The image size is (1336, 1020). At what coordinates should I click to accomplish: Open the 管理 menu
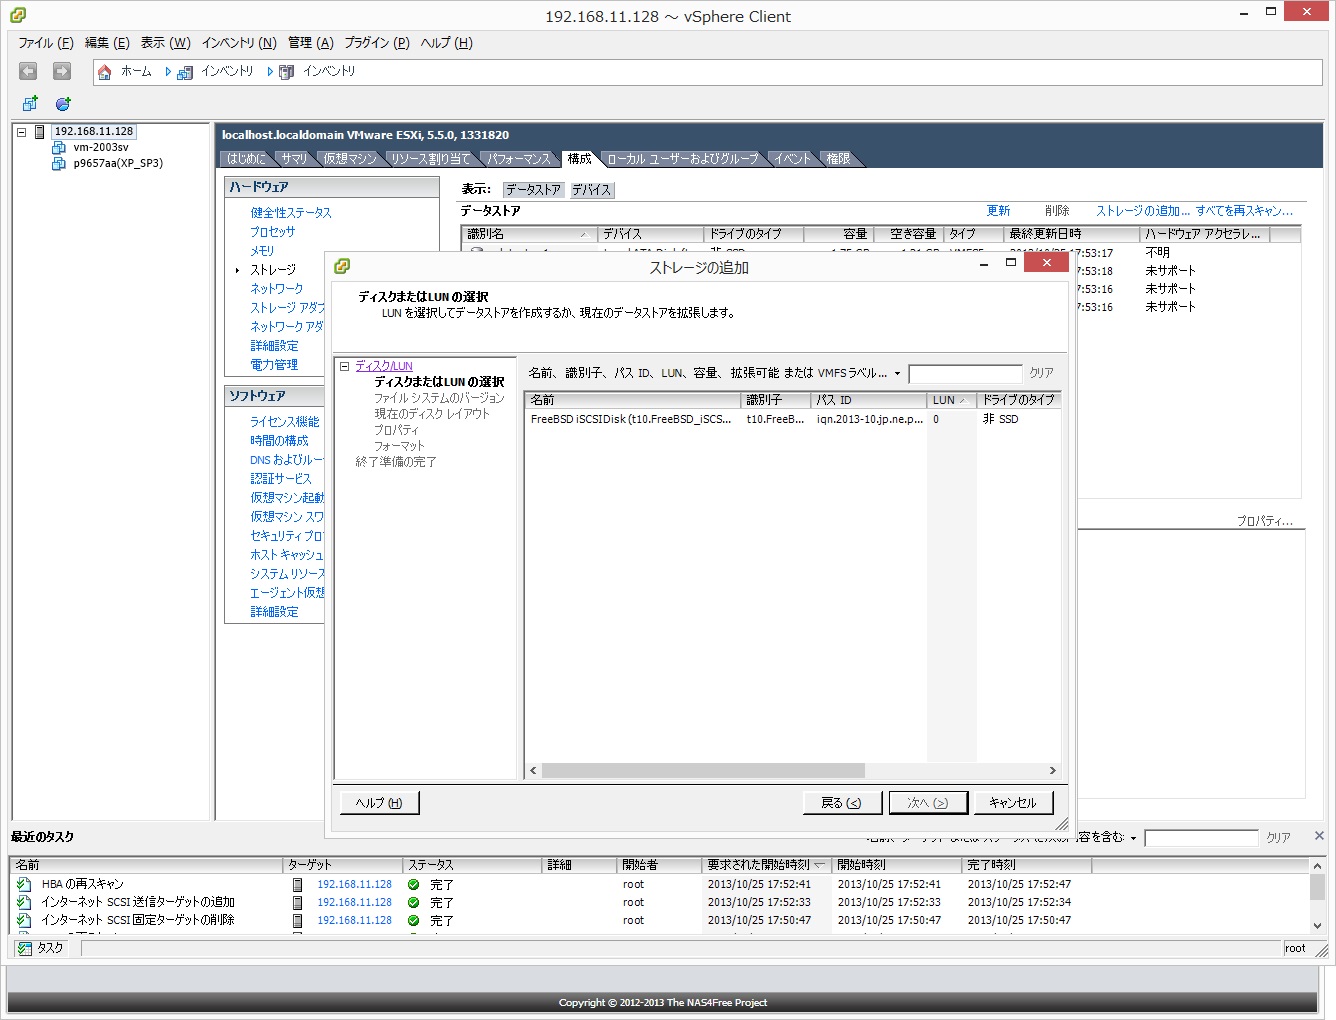click(x=311, y=43)
